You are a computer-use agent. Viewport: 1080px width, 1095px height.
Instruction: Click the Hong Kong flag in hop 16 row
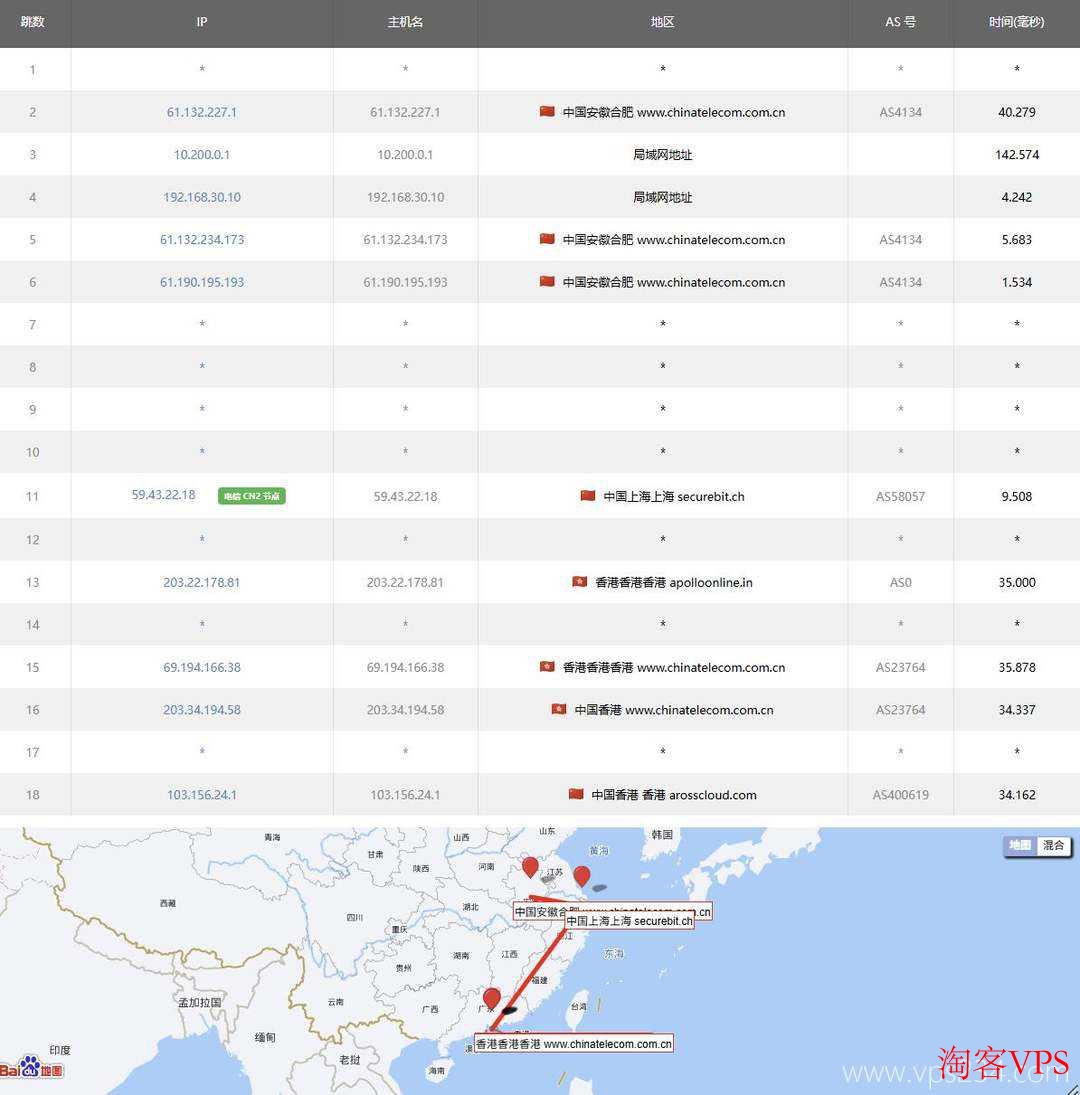coord(559,710)
